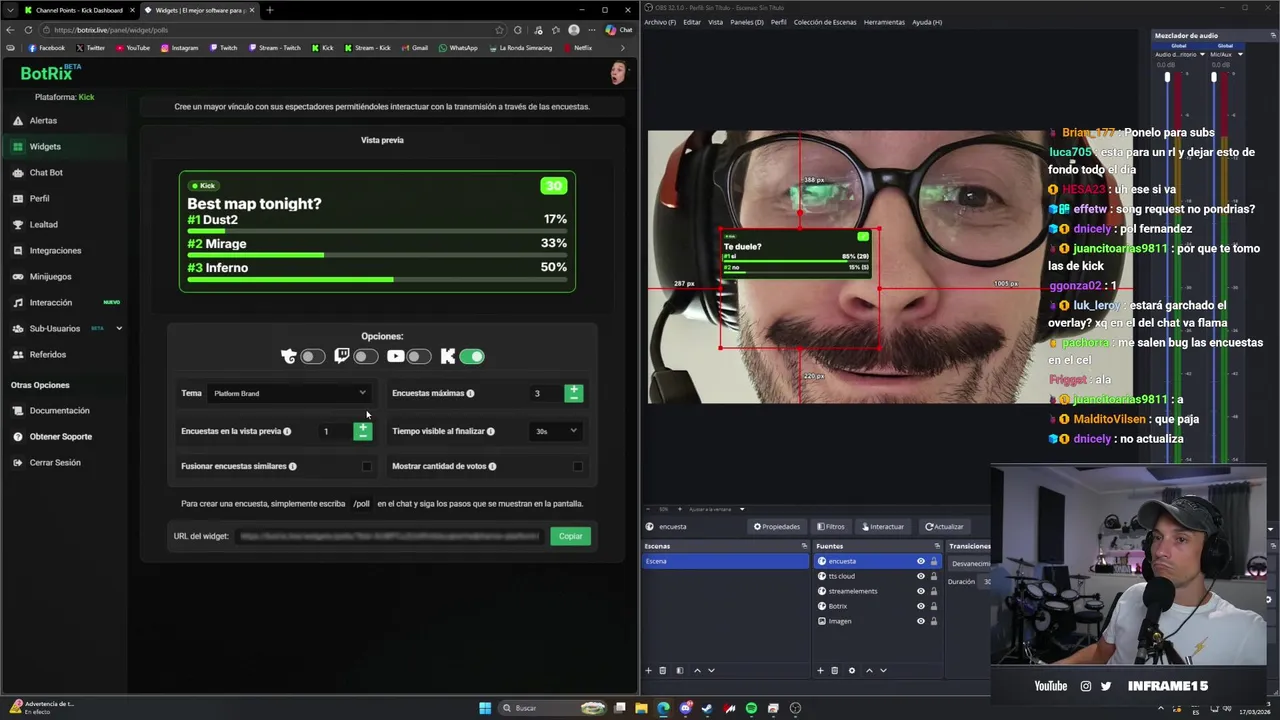Open the BotRix user avatar menu
The image size is (1280, 720).
tap(618, 72)
